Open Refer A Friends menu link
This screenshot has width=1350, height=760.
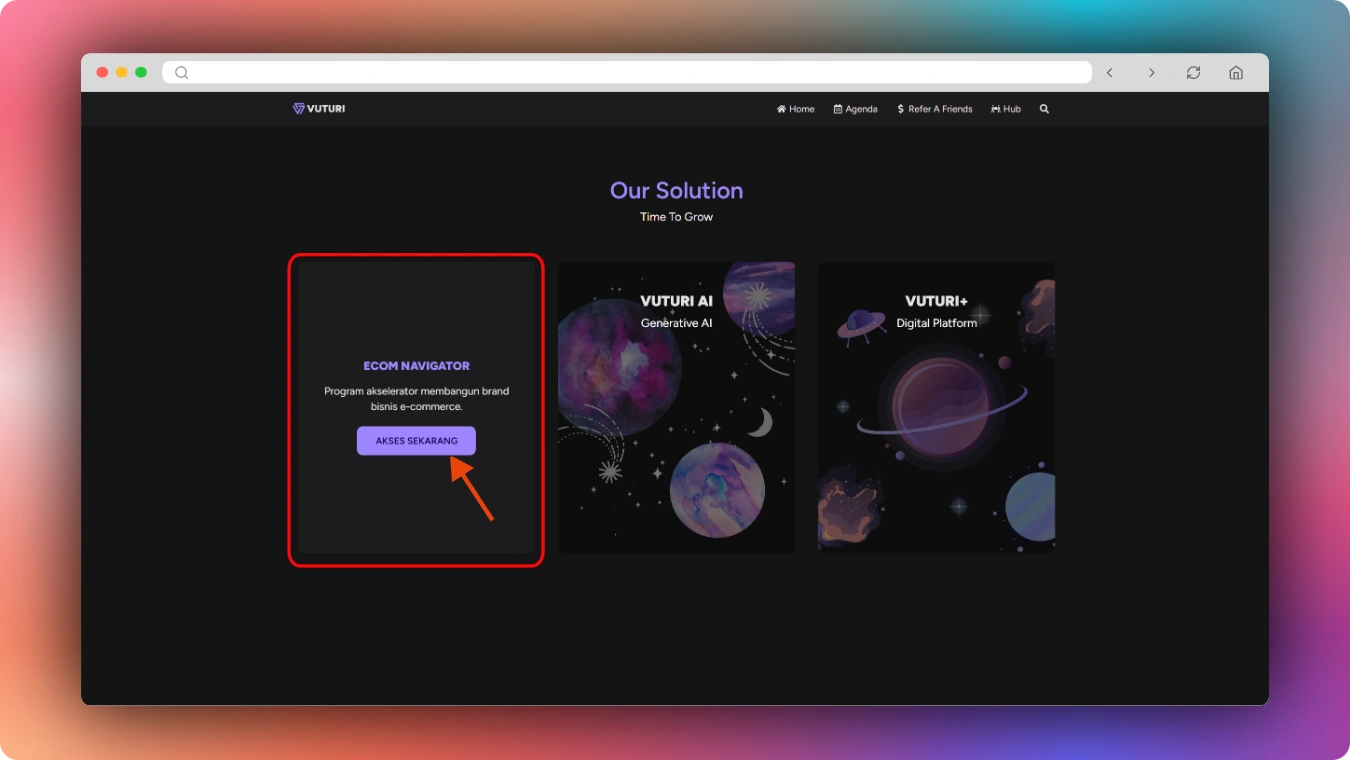[x=935, y=109]
